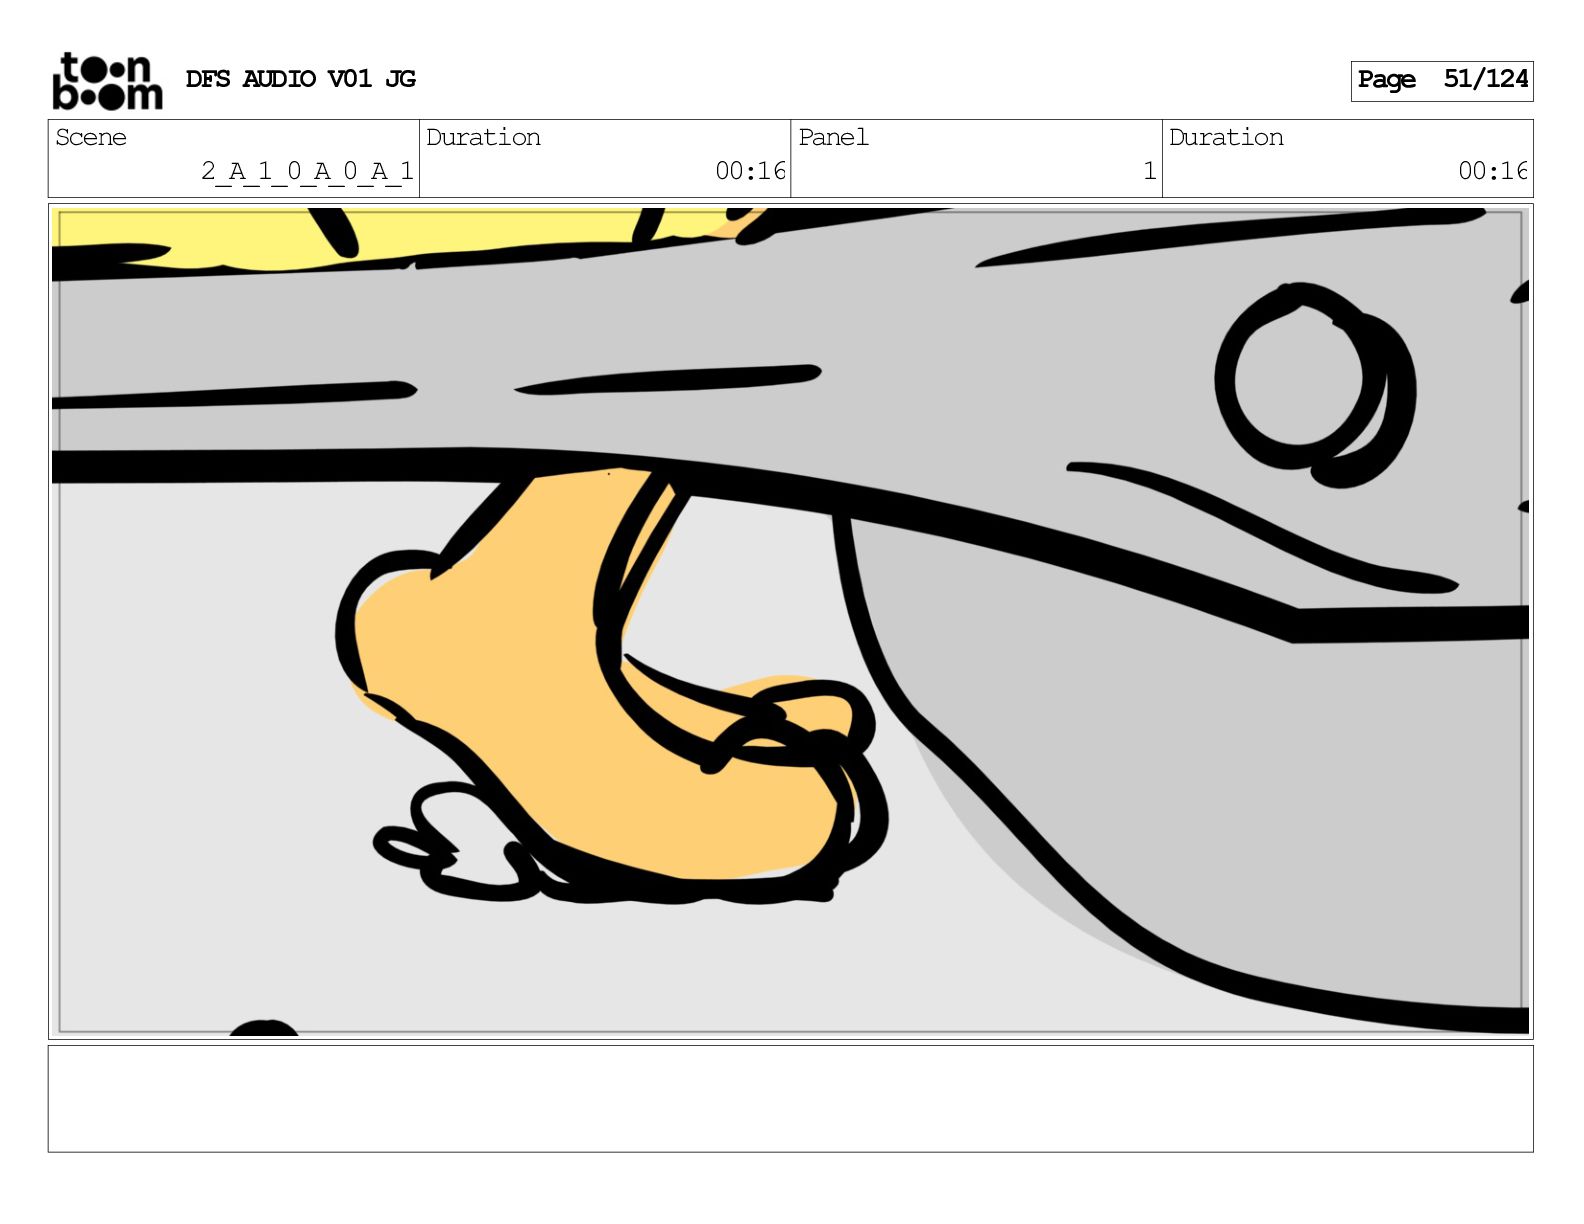The width and height of the screenshot is (1584, 1224).
Task: Click the storyboard panel drawing
Action: (x=790, y=621)
